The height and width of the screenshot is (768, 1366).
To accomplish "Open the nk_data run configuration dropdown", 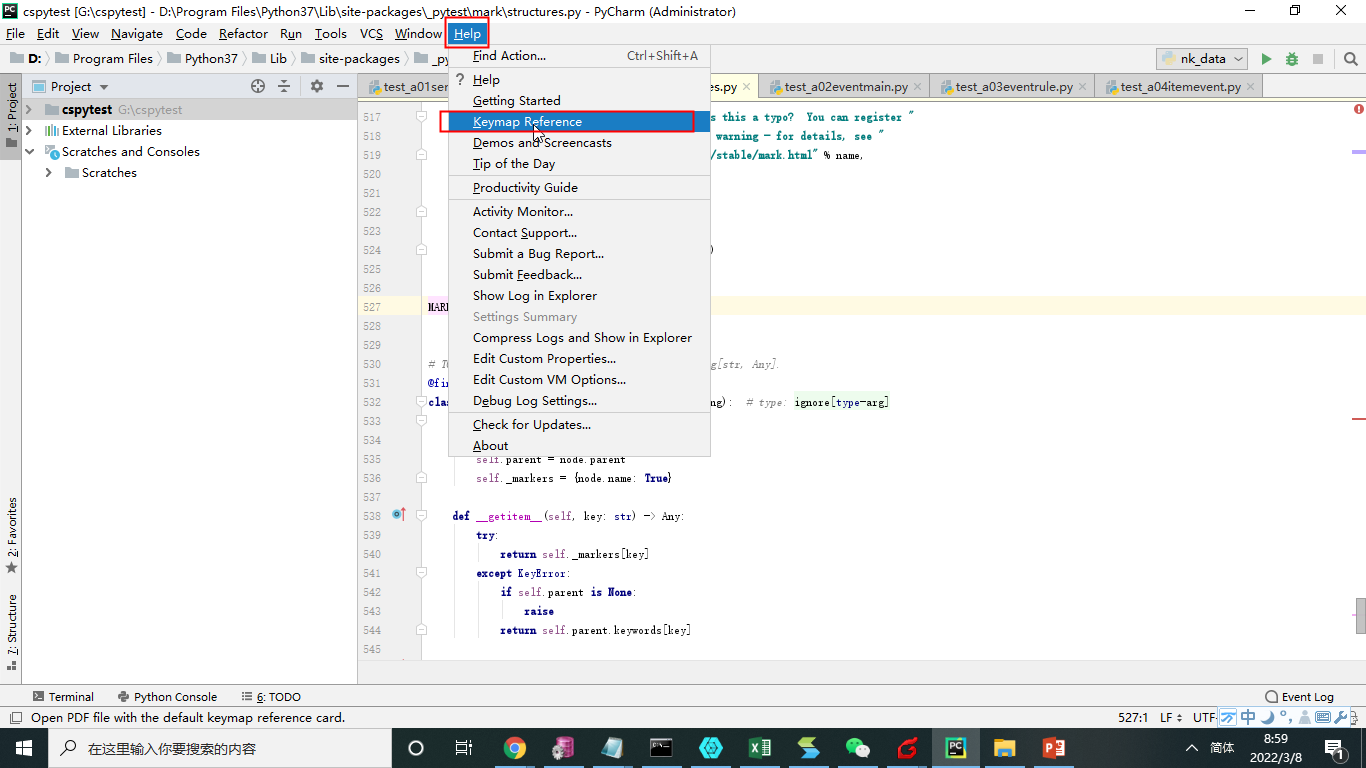I will (x=1201, y=59).
